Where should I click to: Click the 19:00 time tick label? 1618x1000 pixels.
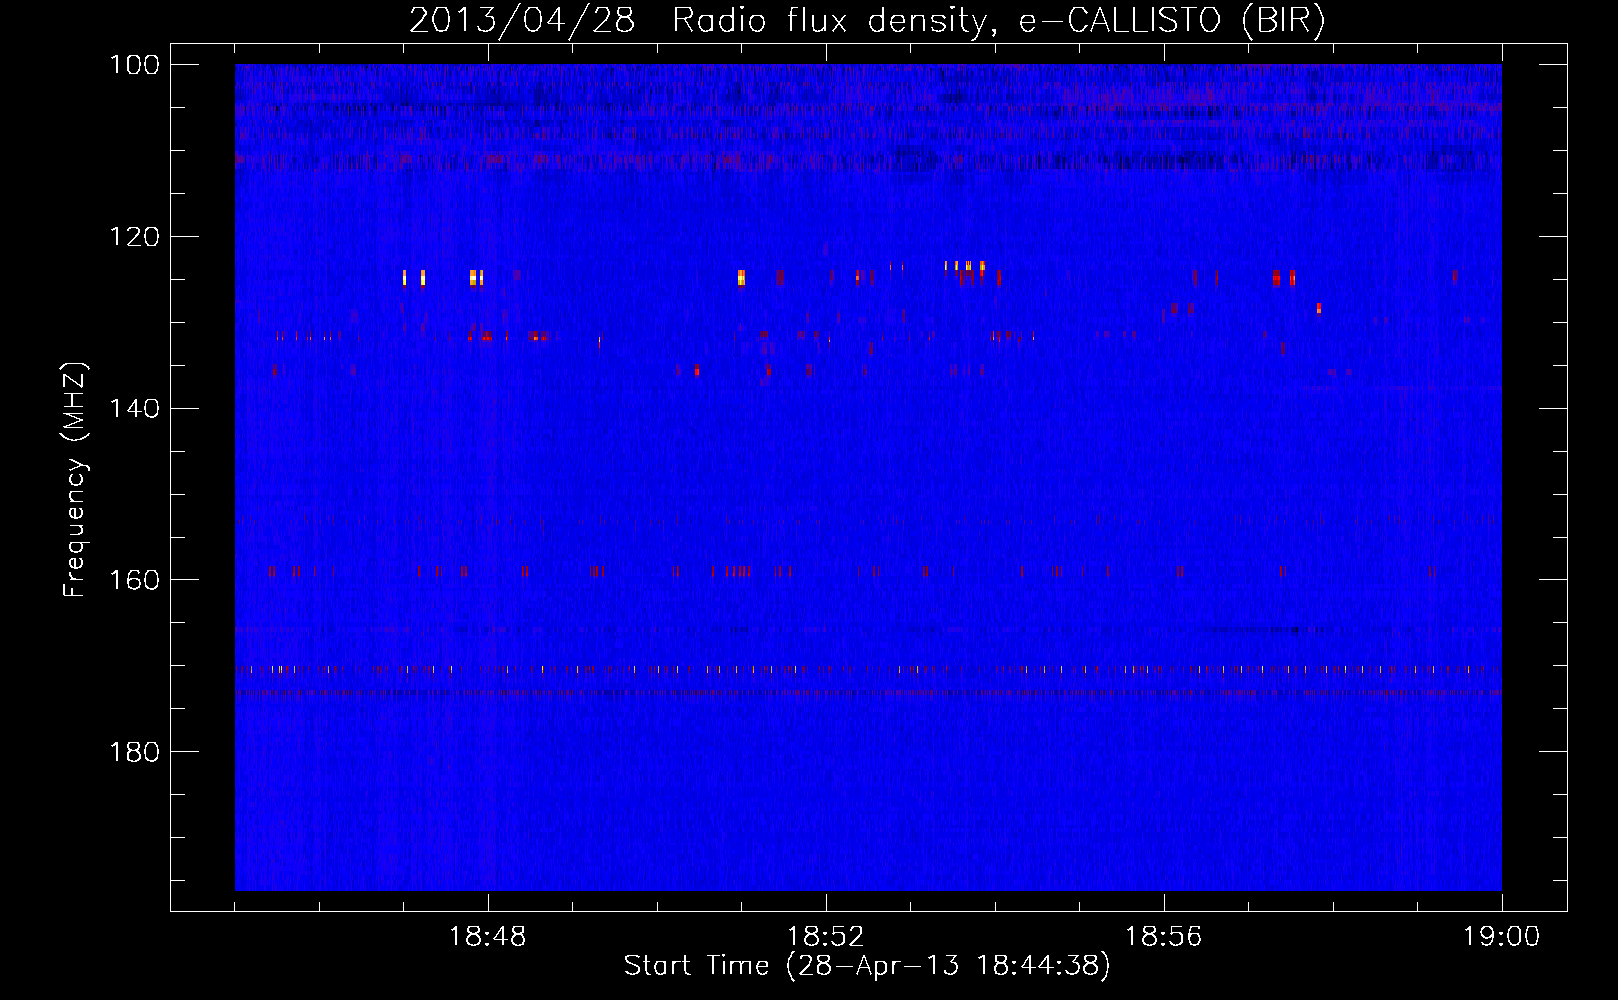pyautogui.click(x=1501, y=937)
